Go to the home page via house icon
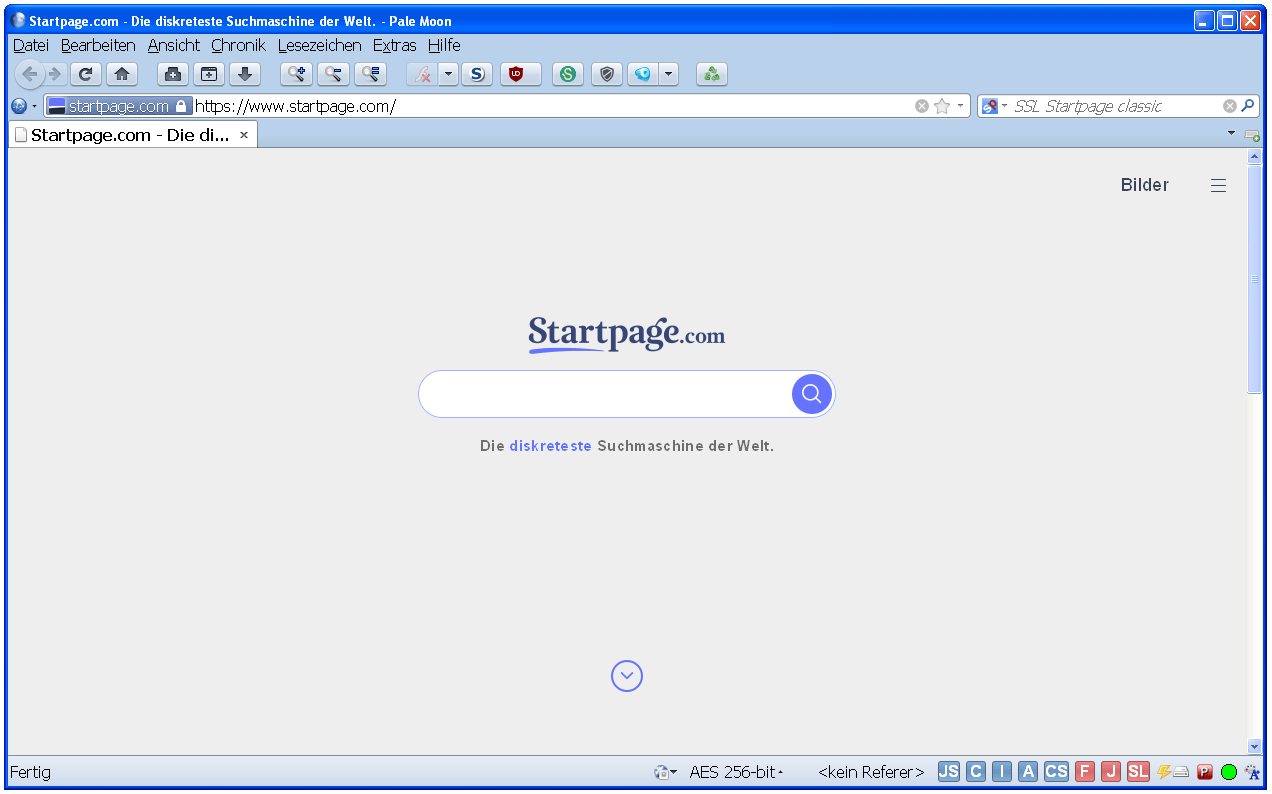Screen dimensions: 1272x794 tap(121, 74)
